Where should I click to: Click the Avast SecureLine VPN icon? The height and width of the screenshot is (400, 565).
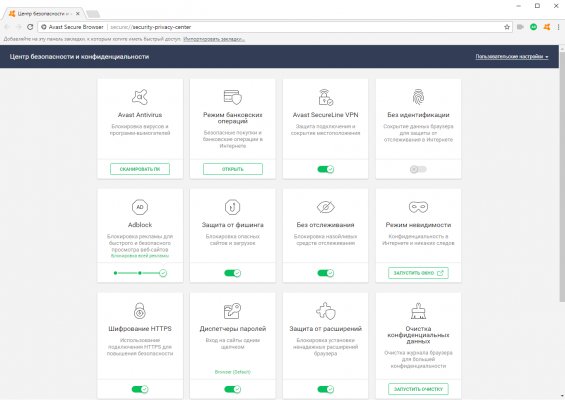coord(325,97)
